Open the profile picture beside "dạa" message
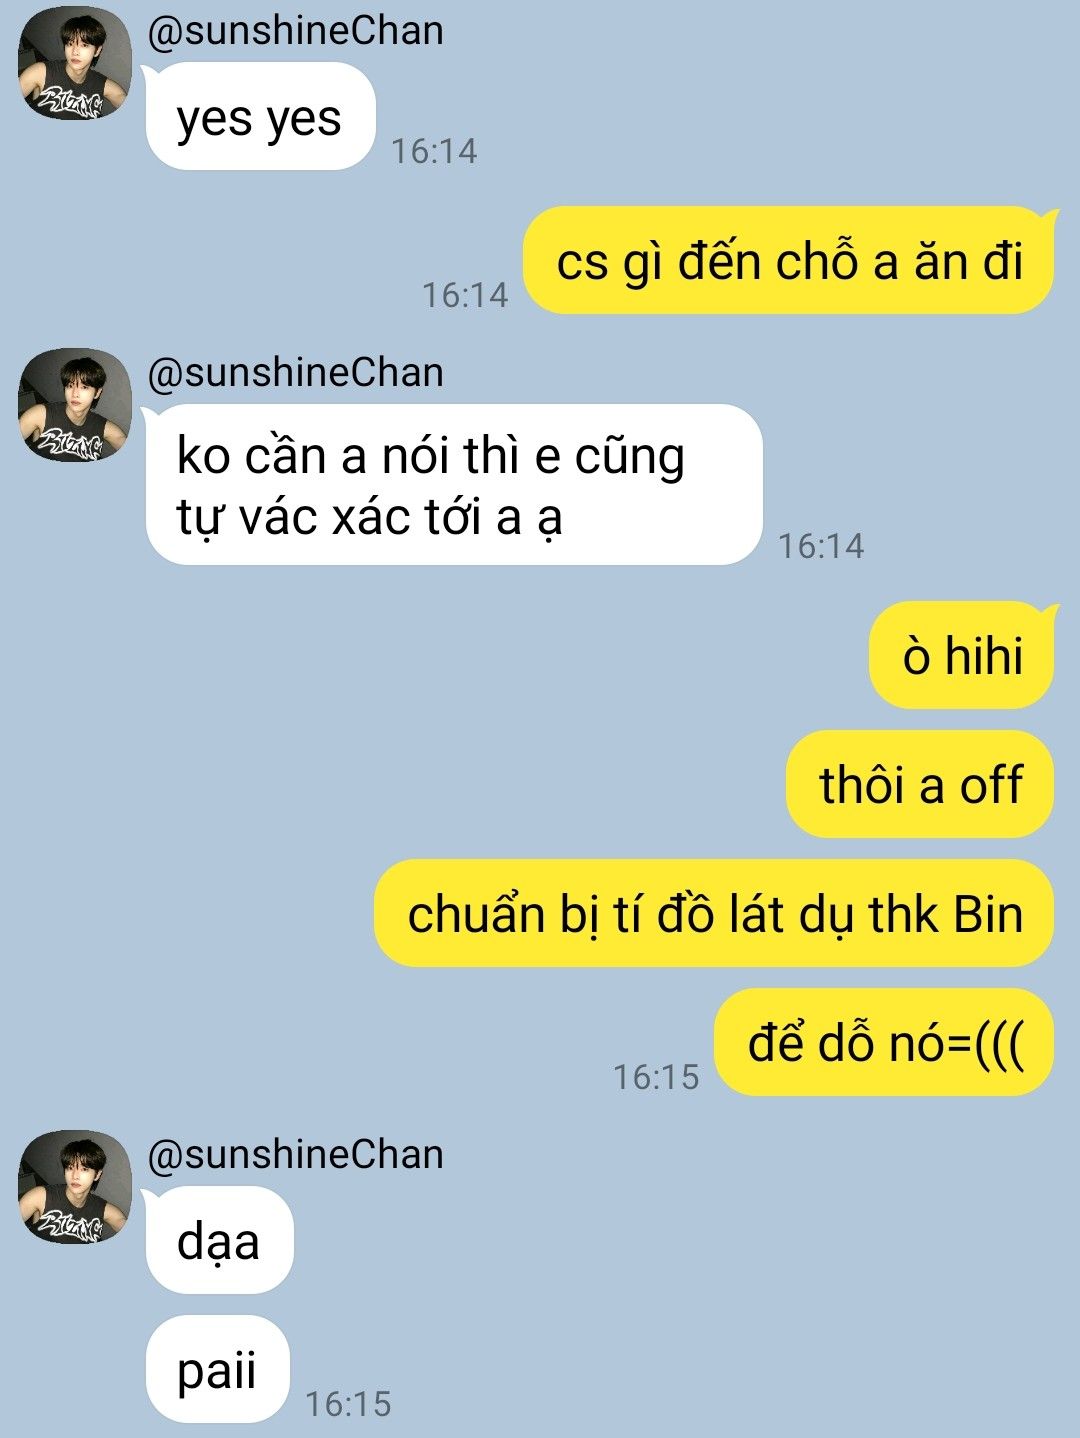The height and width of the screenshot is (1438, 1080). tap(75, 1187)
